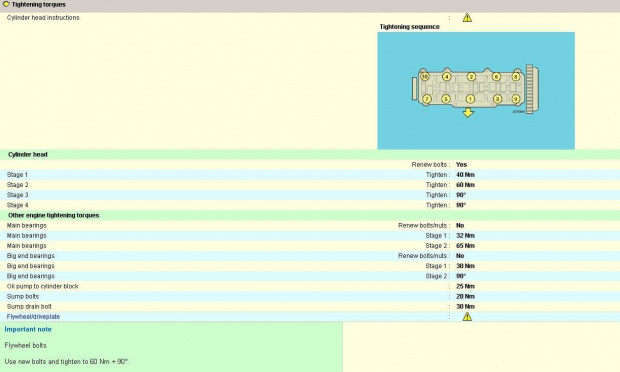This screenshot has height=372, width=620.
Task: Click bolt number 2 in tightening diagram
Action: click(471, 77)
